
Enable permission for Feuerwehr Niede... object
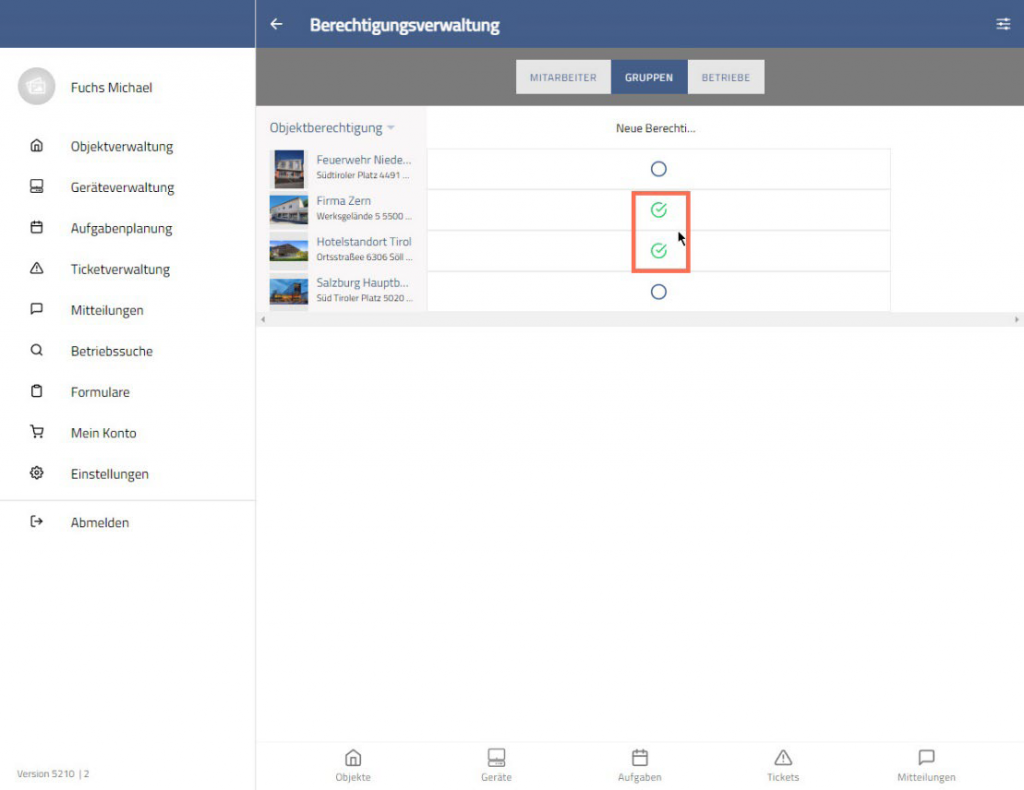click(x=658, y=169)
